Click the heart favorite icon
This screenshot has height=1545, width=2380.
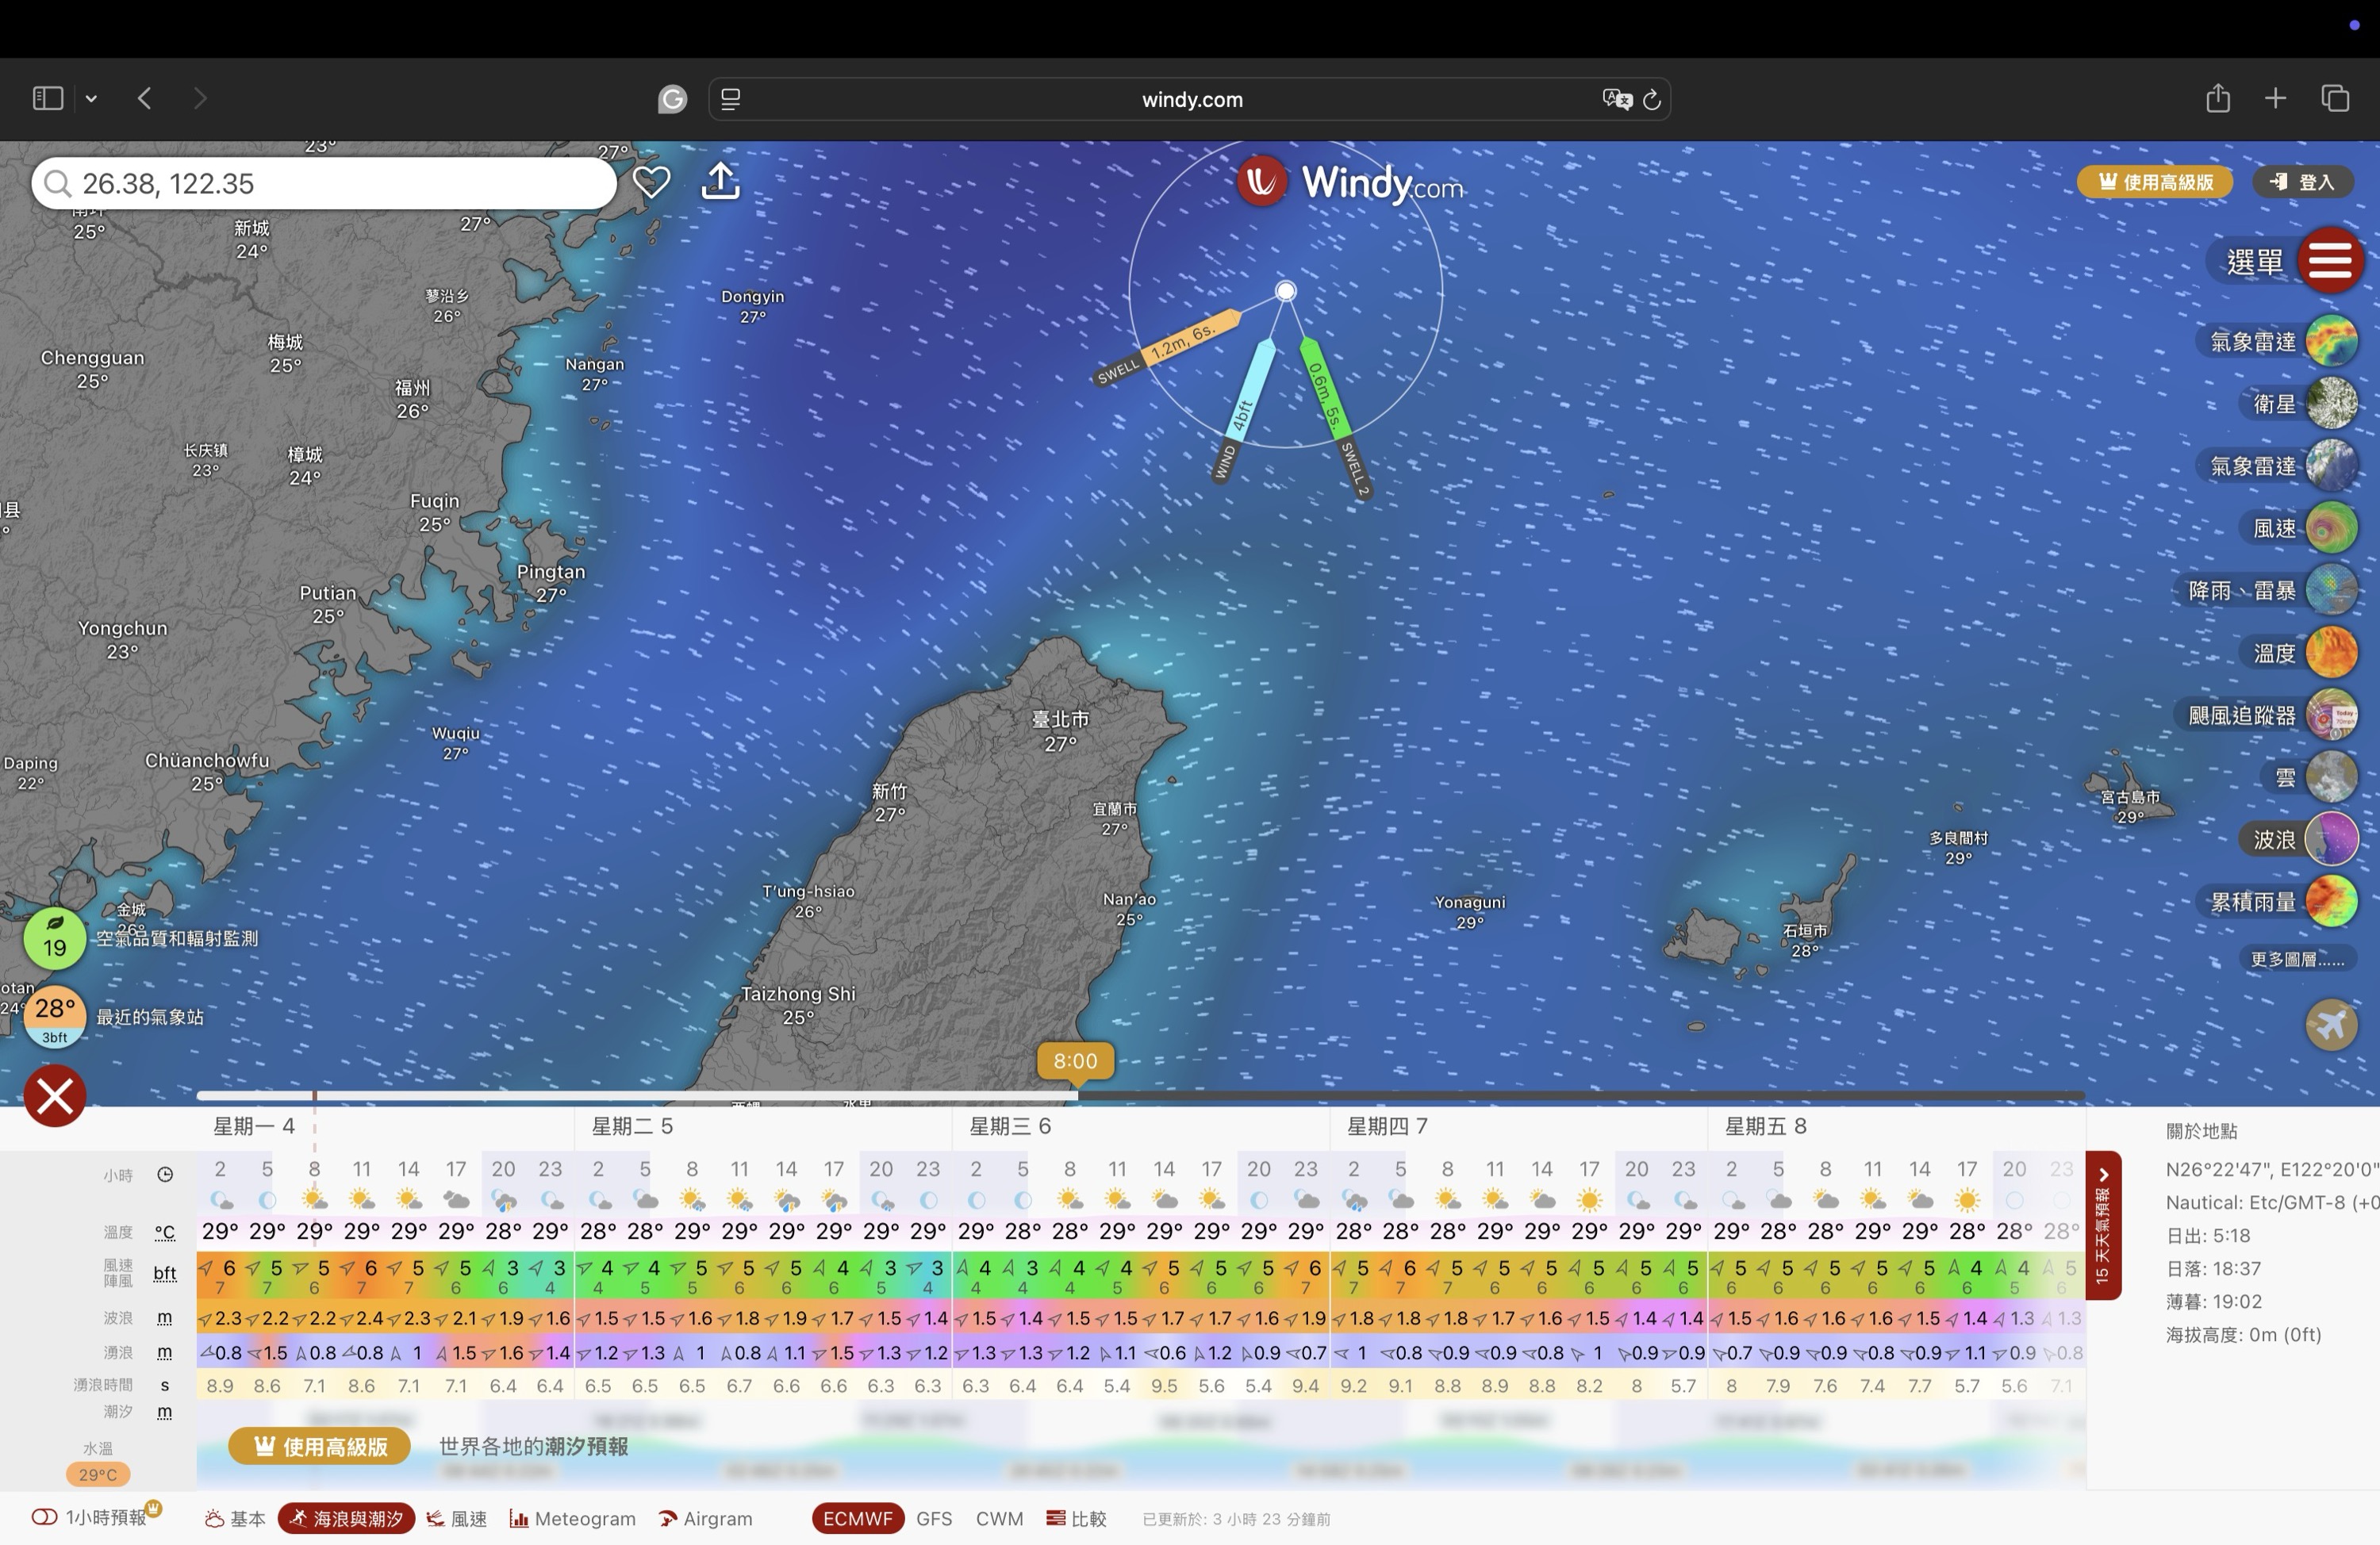(x=651, y=182)
